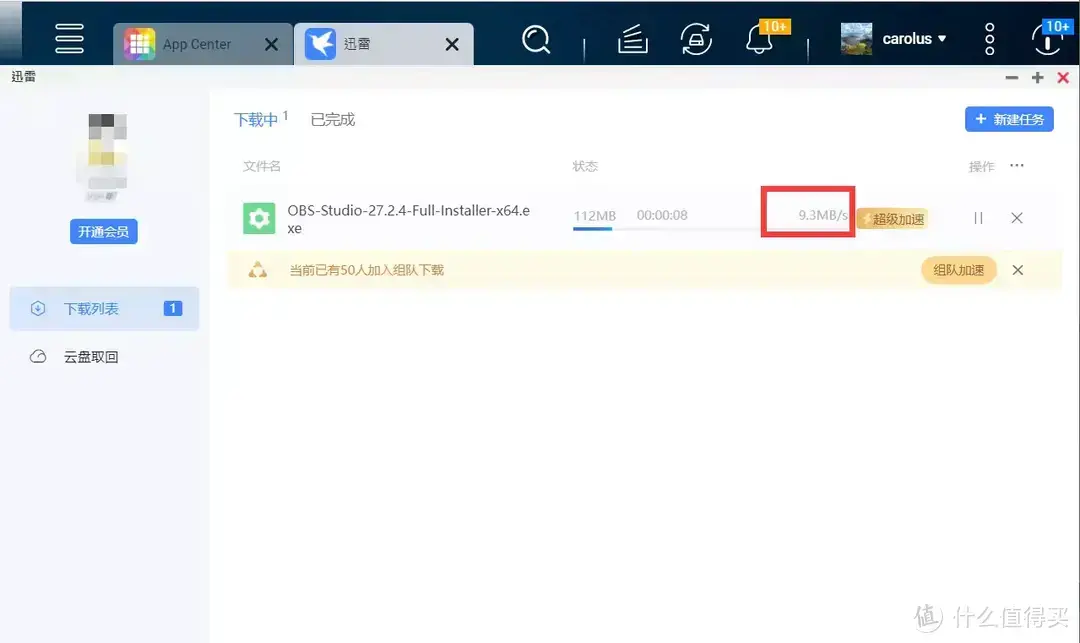Click the 开通会员 membership button
1080x643 pixels.
coord(103,231)
